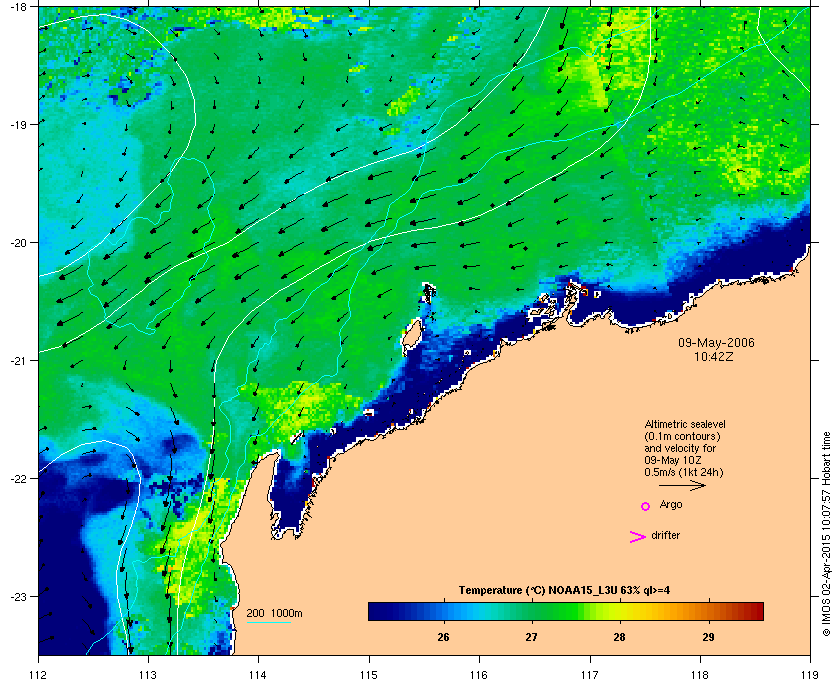Click the 'and velocity for' legend line
This screenshot has width=840, height=680.
(x=680, y=448)
